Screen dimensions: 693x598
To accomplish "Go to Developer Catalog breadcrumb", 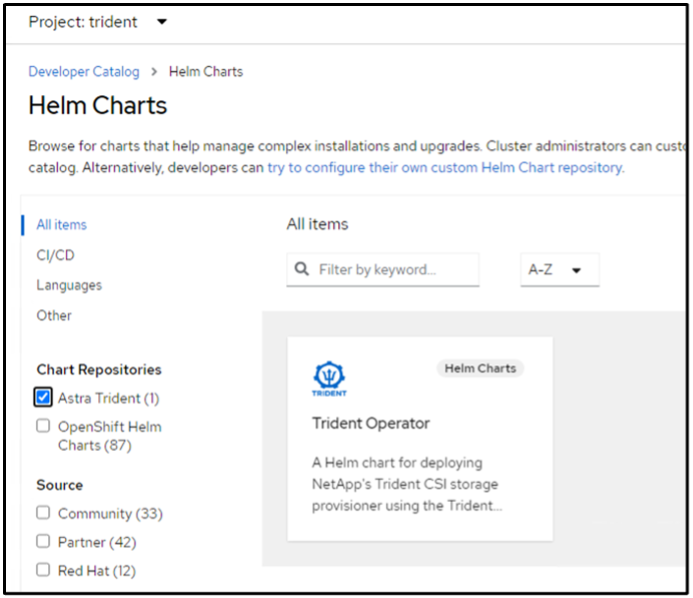I will [x=86, y=72].
